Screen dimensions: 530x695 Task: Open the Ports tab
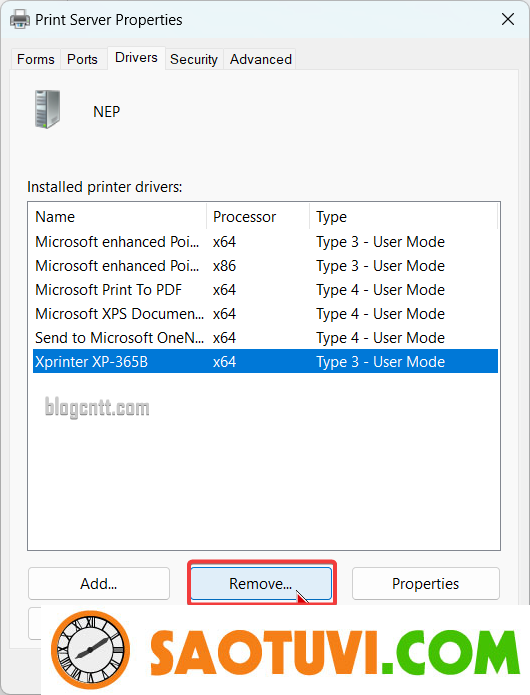(82, 59)
